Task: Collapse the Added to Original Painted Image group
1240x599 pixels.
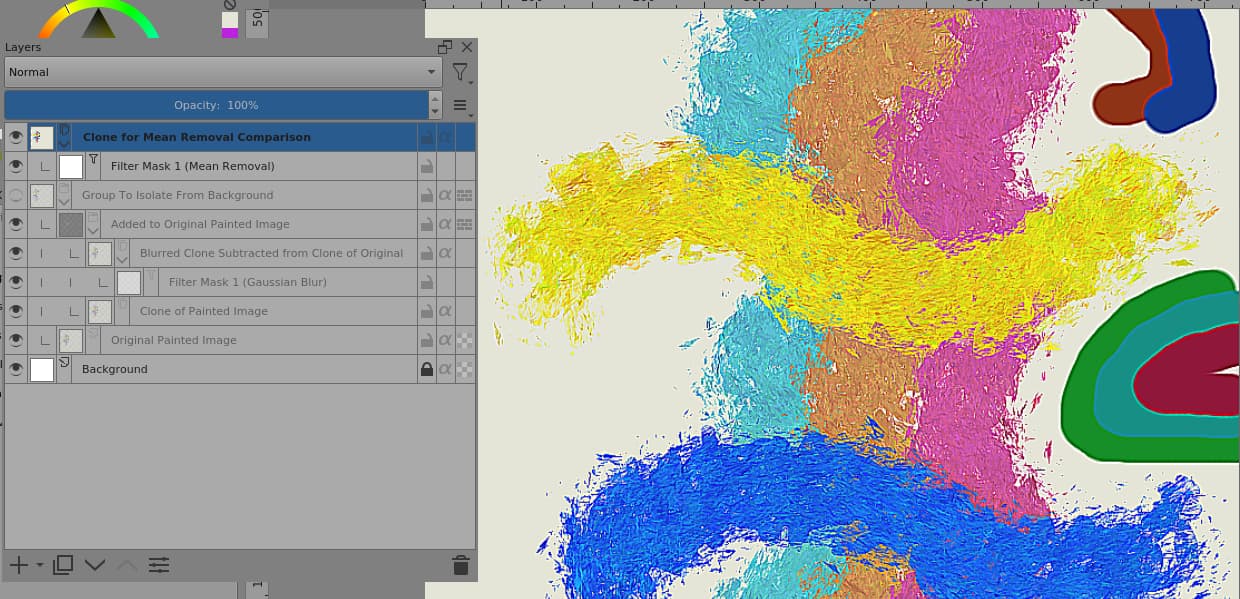Action: pos(94,230)
